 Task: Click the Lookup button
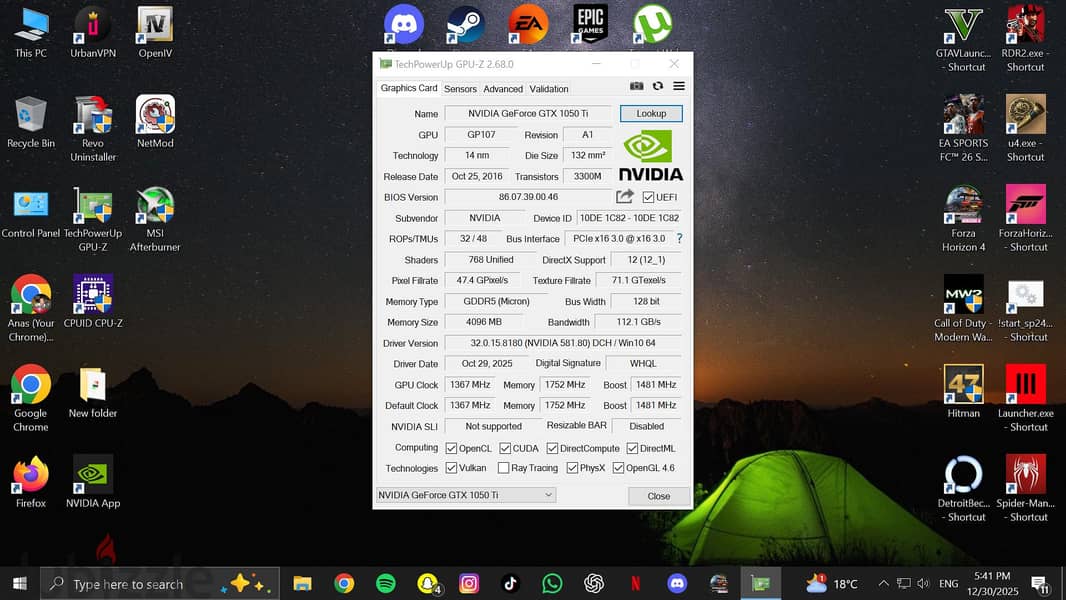[x=651, y=113]
